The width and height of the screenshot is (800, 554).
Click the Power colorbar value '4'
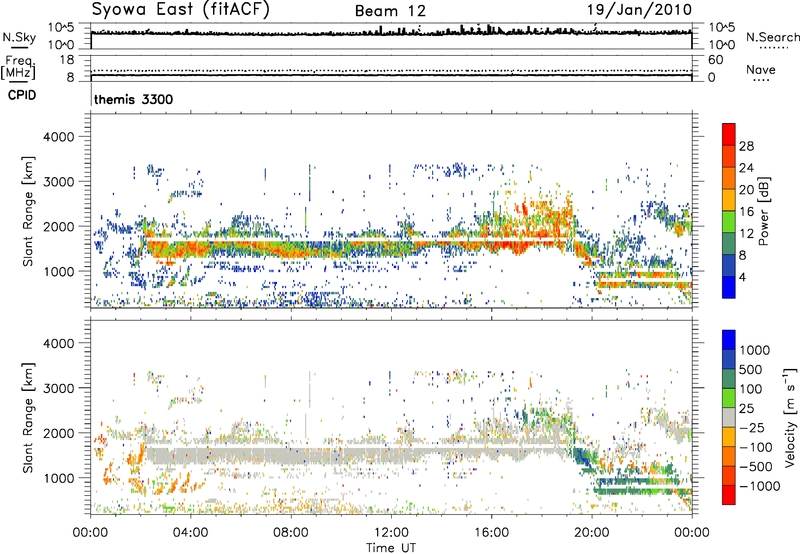pos(742,277)
